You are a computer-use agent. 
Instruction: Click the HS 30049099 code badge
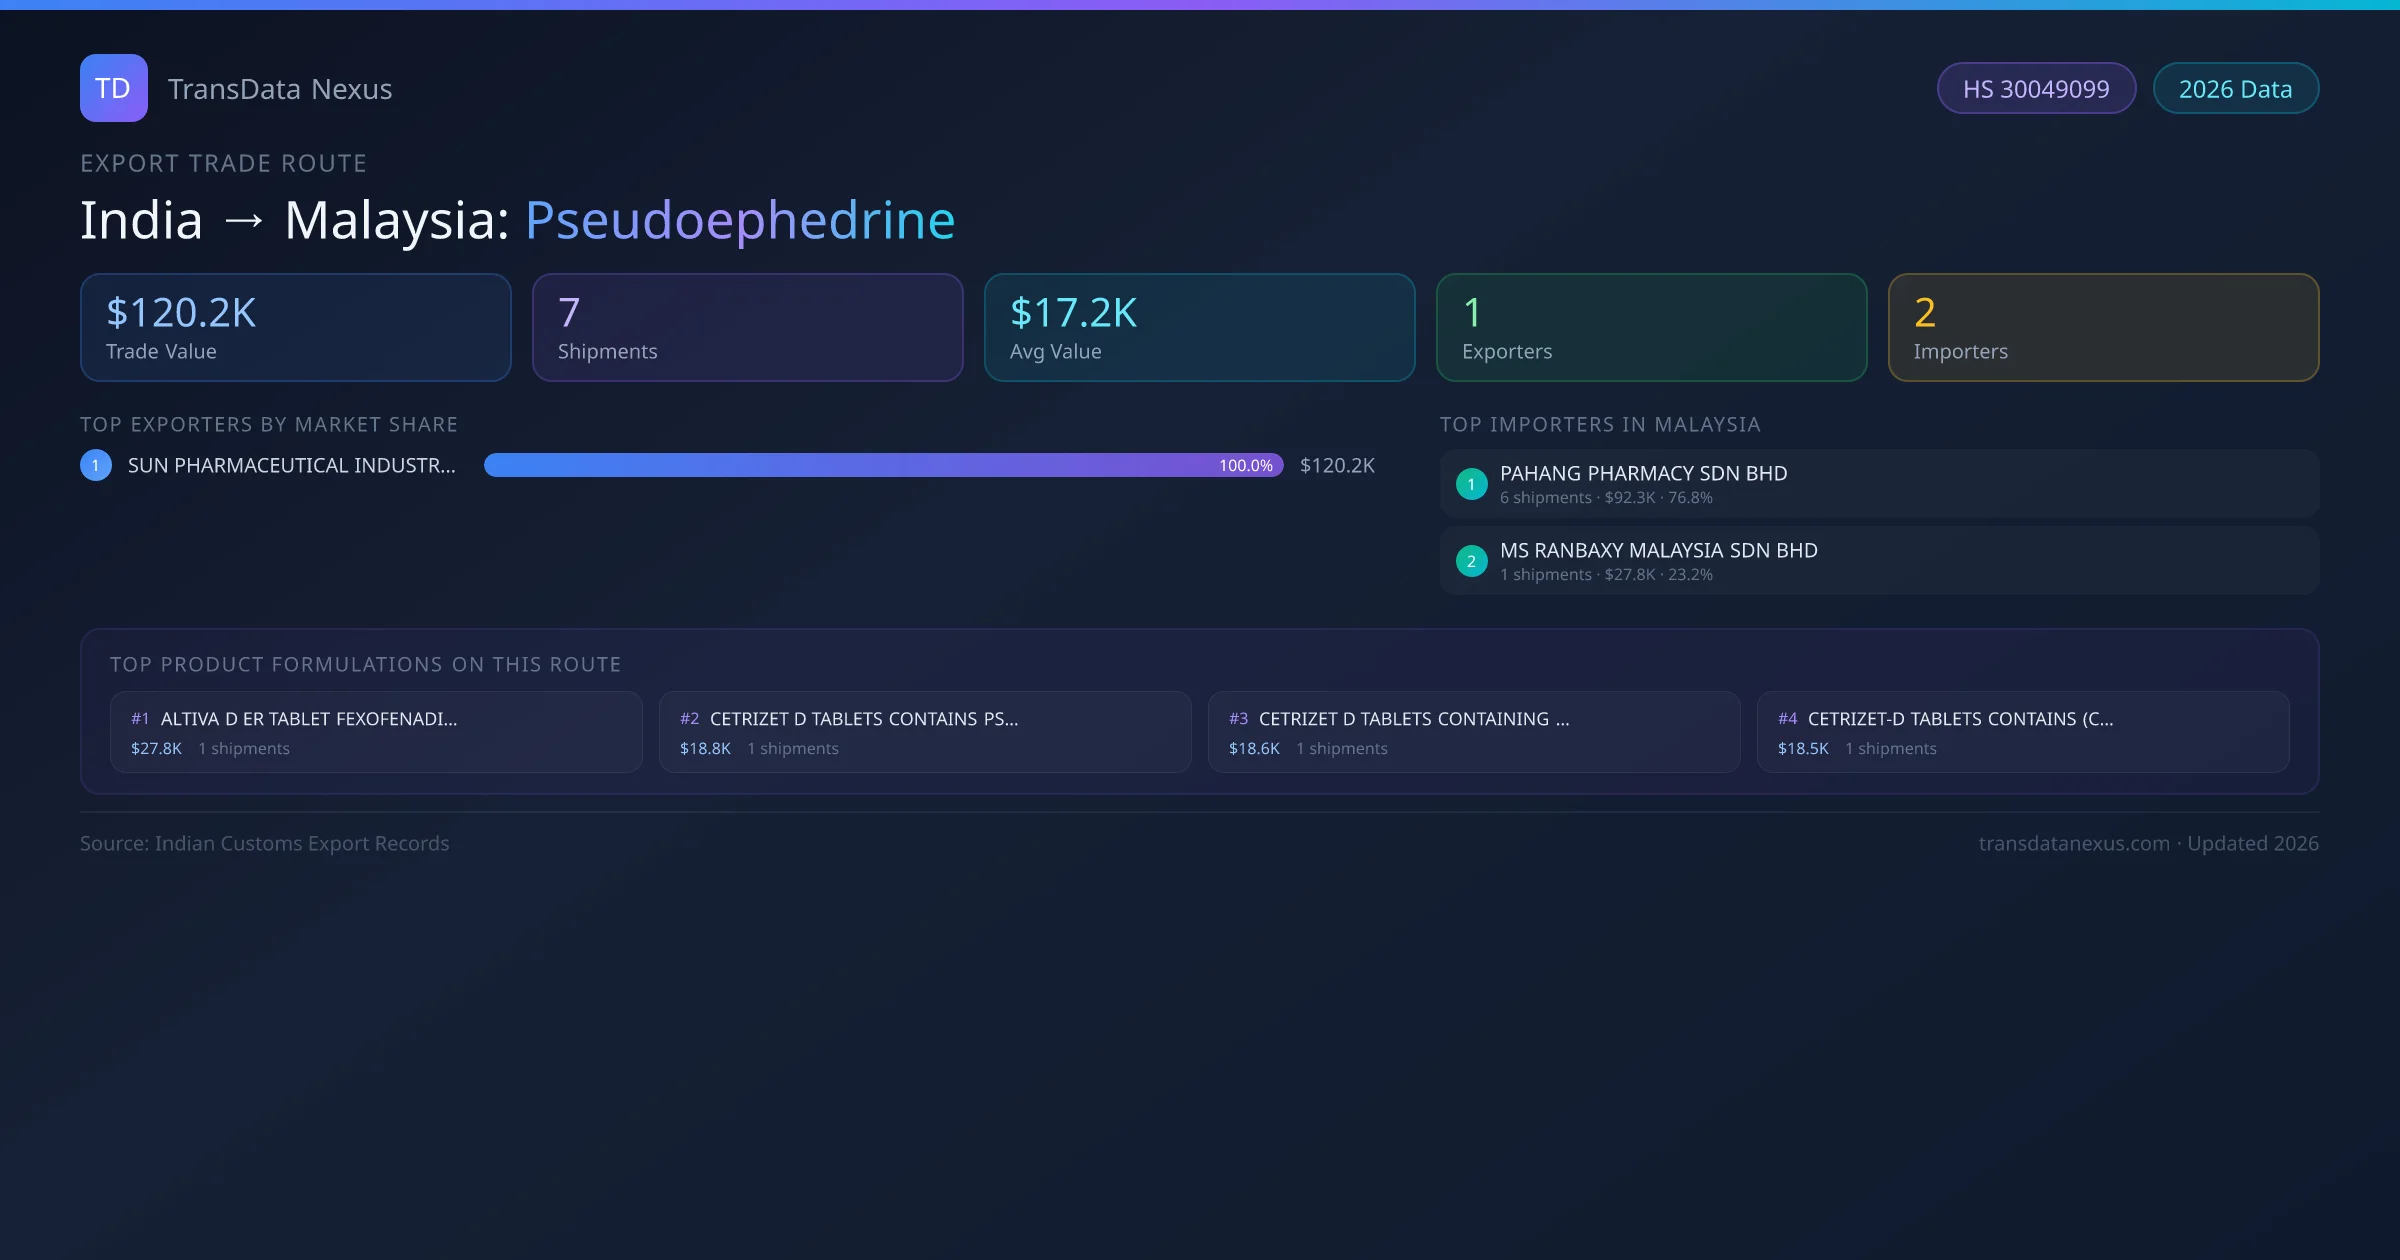click(x=2036, y=88)
